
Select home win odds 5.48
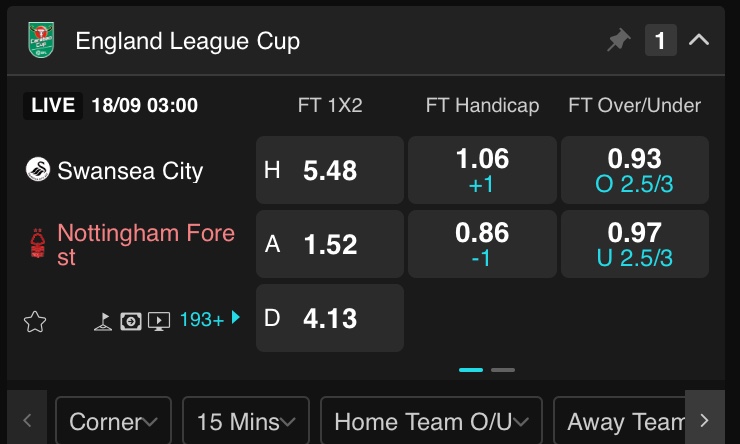tap(330, 170)
